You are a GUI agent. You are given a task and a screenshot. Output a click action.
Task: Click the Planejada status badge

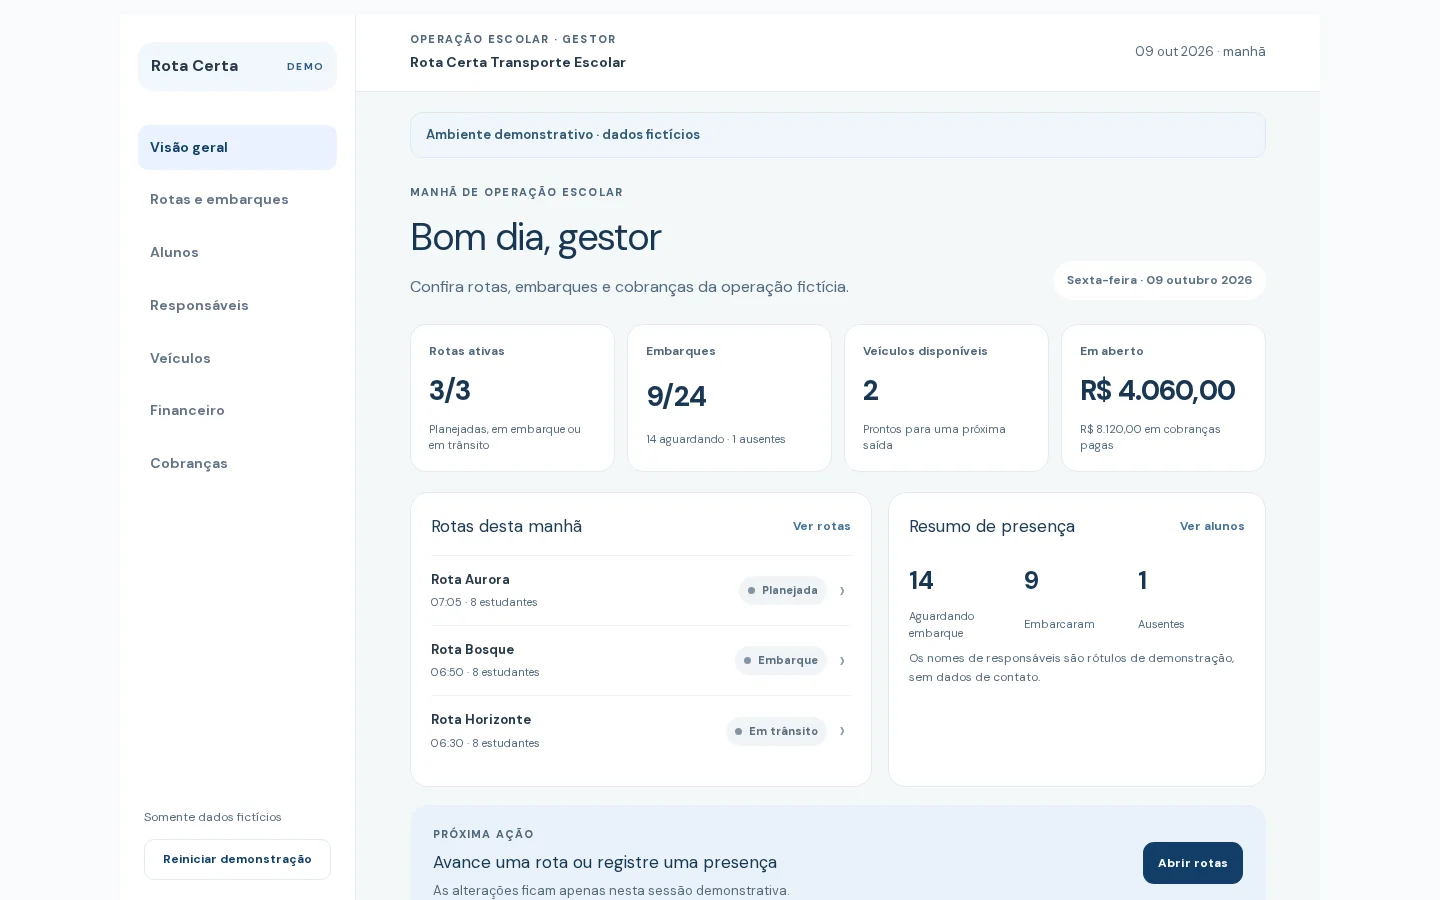click(783, 591)
